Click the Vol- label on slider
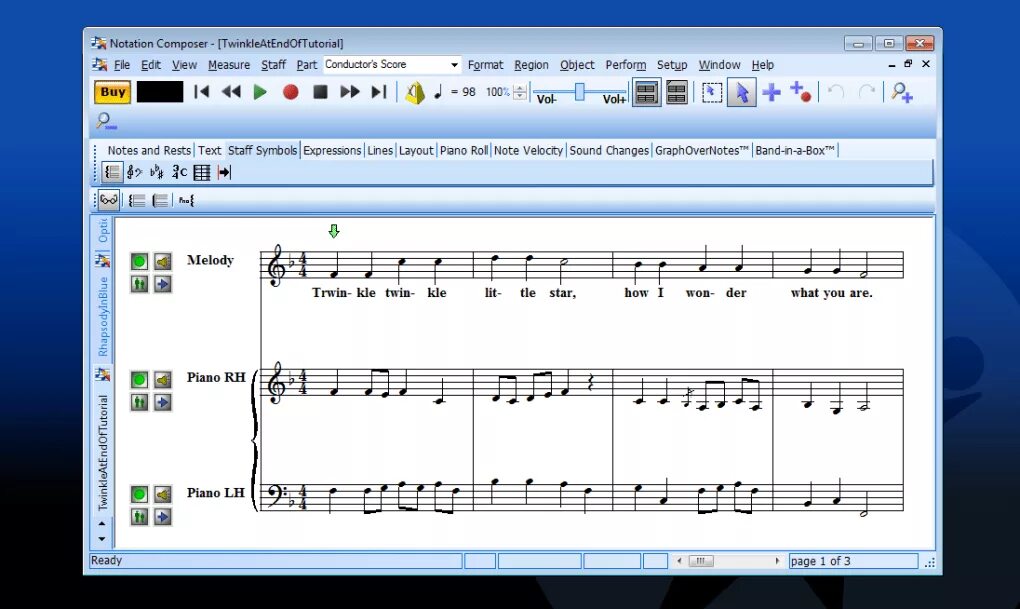Screen dimensions: 1020x609 (546, 99)
